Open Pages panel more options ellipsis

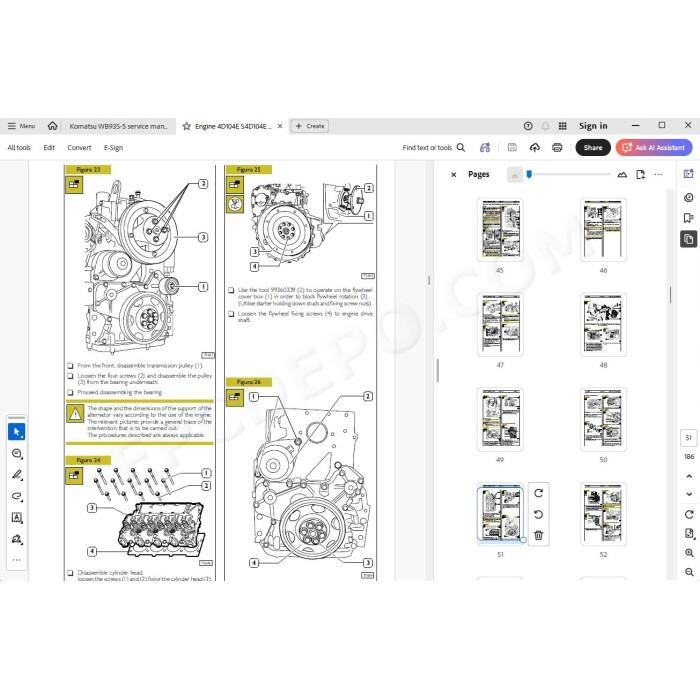tap(658, 175)
